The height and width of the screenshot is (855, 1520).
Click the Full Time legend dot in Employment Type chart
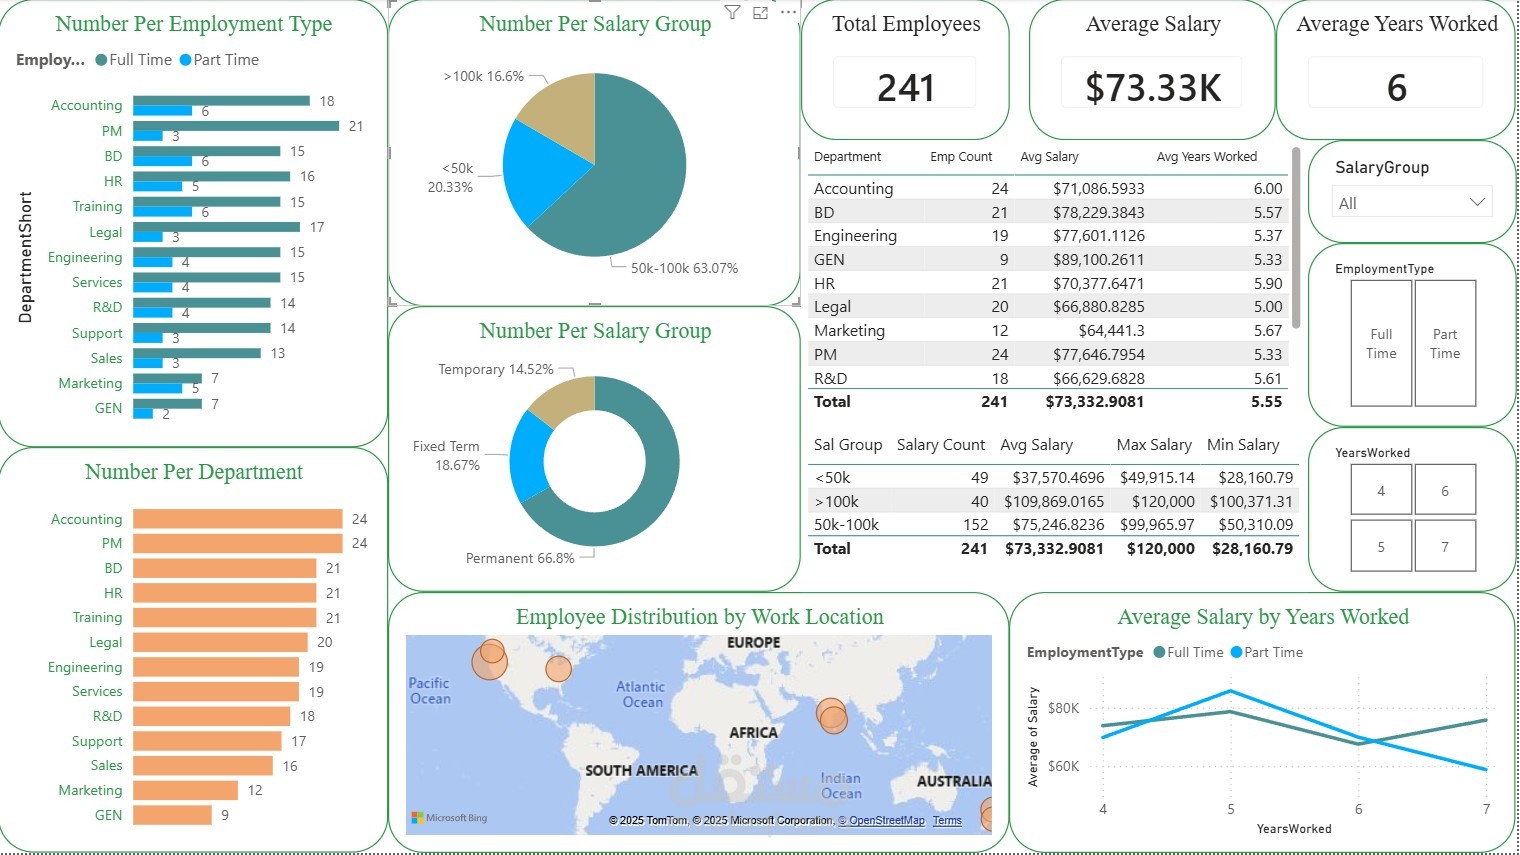[100, 60]
